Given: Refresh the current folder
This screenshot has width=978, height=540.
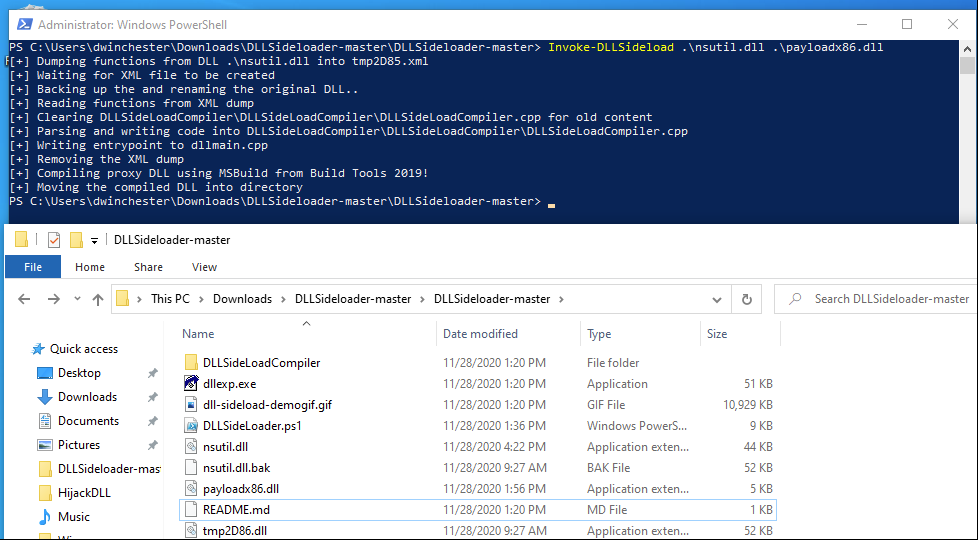Looking at the screenshot, I should (x=747, y=300).
